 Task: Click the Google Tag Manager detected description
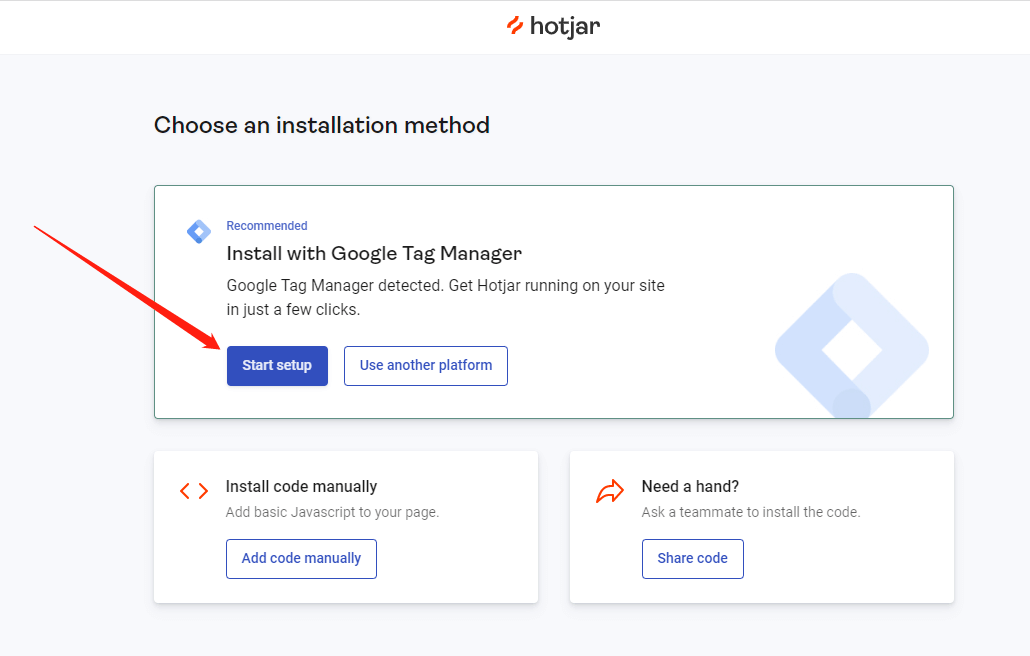pos(445,297)
